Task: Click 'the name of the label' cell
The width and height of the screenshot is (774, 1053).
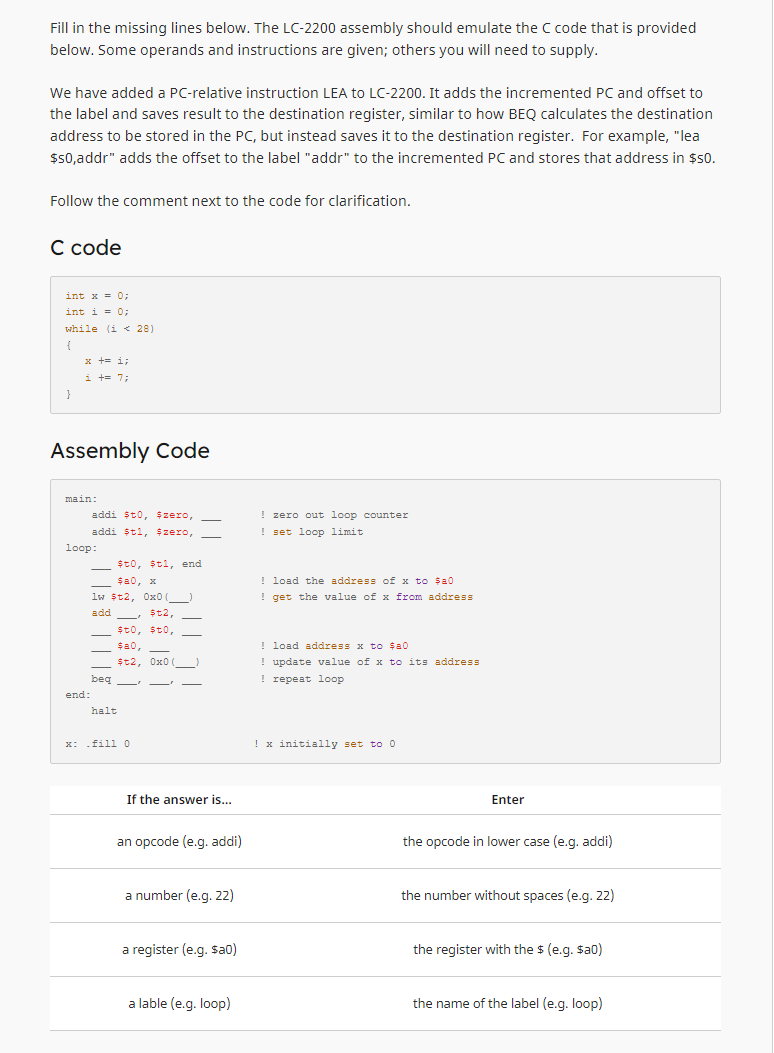Action: pyautogui.click(x=507, y=1003)
